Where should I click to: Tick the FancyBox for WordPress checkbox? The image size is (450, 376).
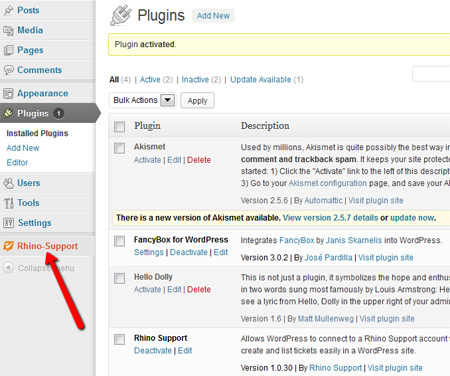tap(119, 241)
